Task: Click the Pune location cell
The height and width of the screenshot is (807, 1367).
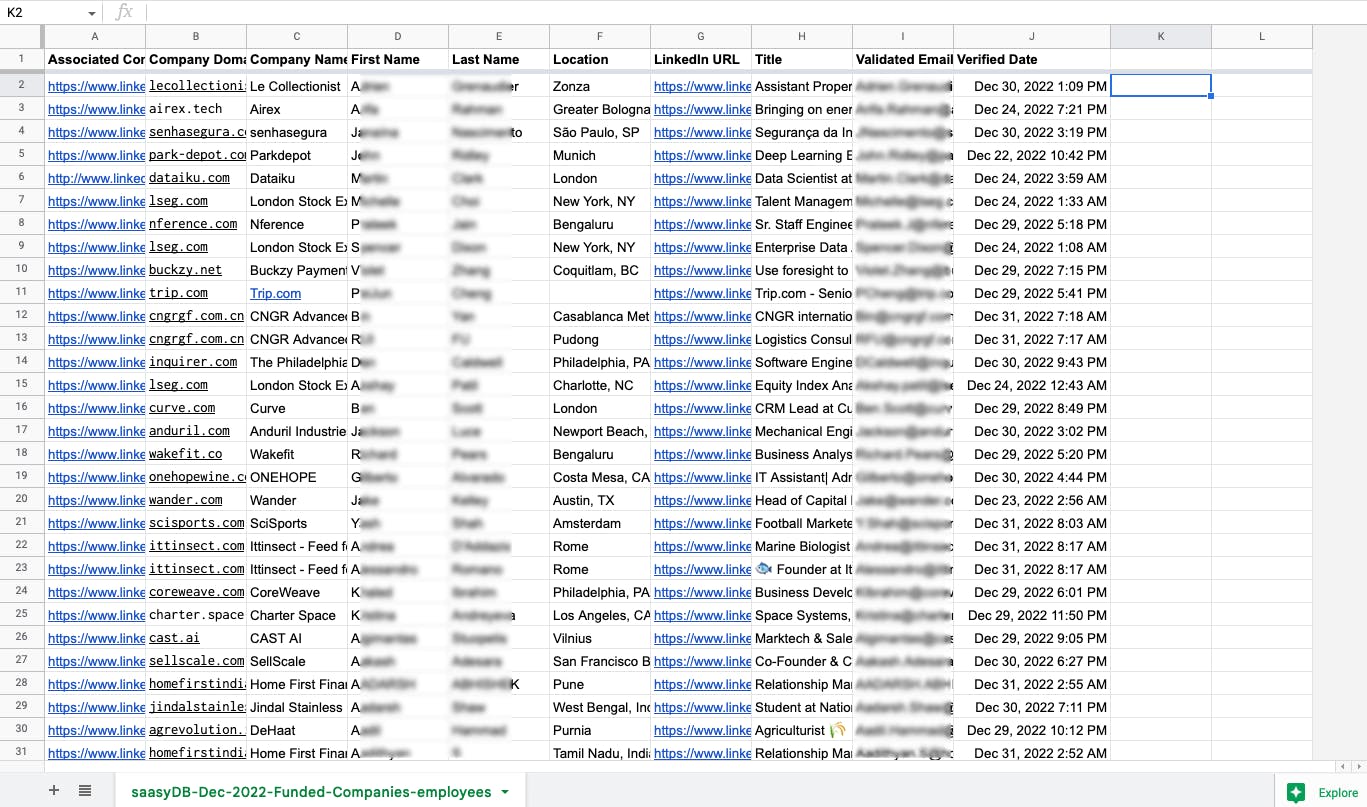Action: (600, 684)
